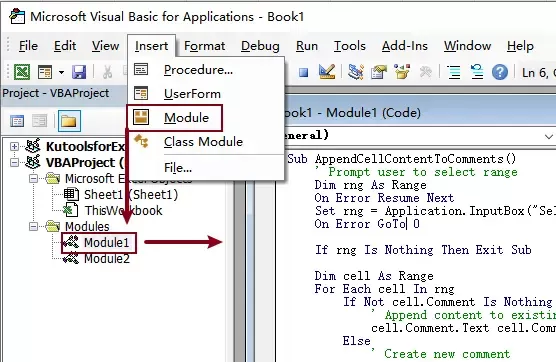Click the 'For Each cell In rng' line
This screenshot has height=362, width=556.
384,289
